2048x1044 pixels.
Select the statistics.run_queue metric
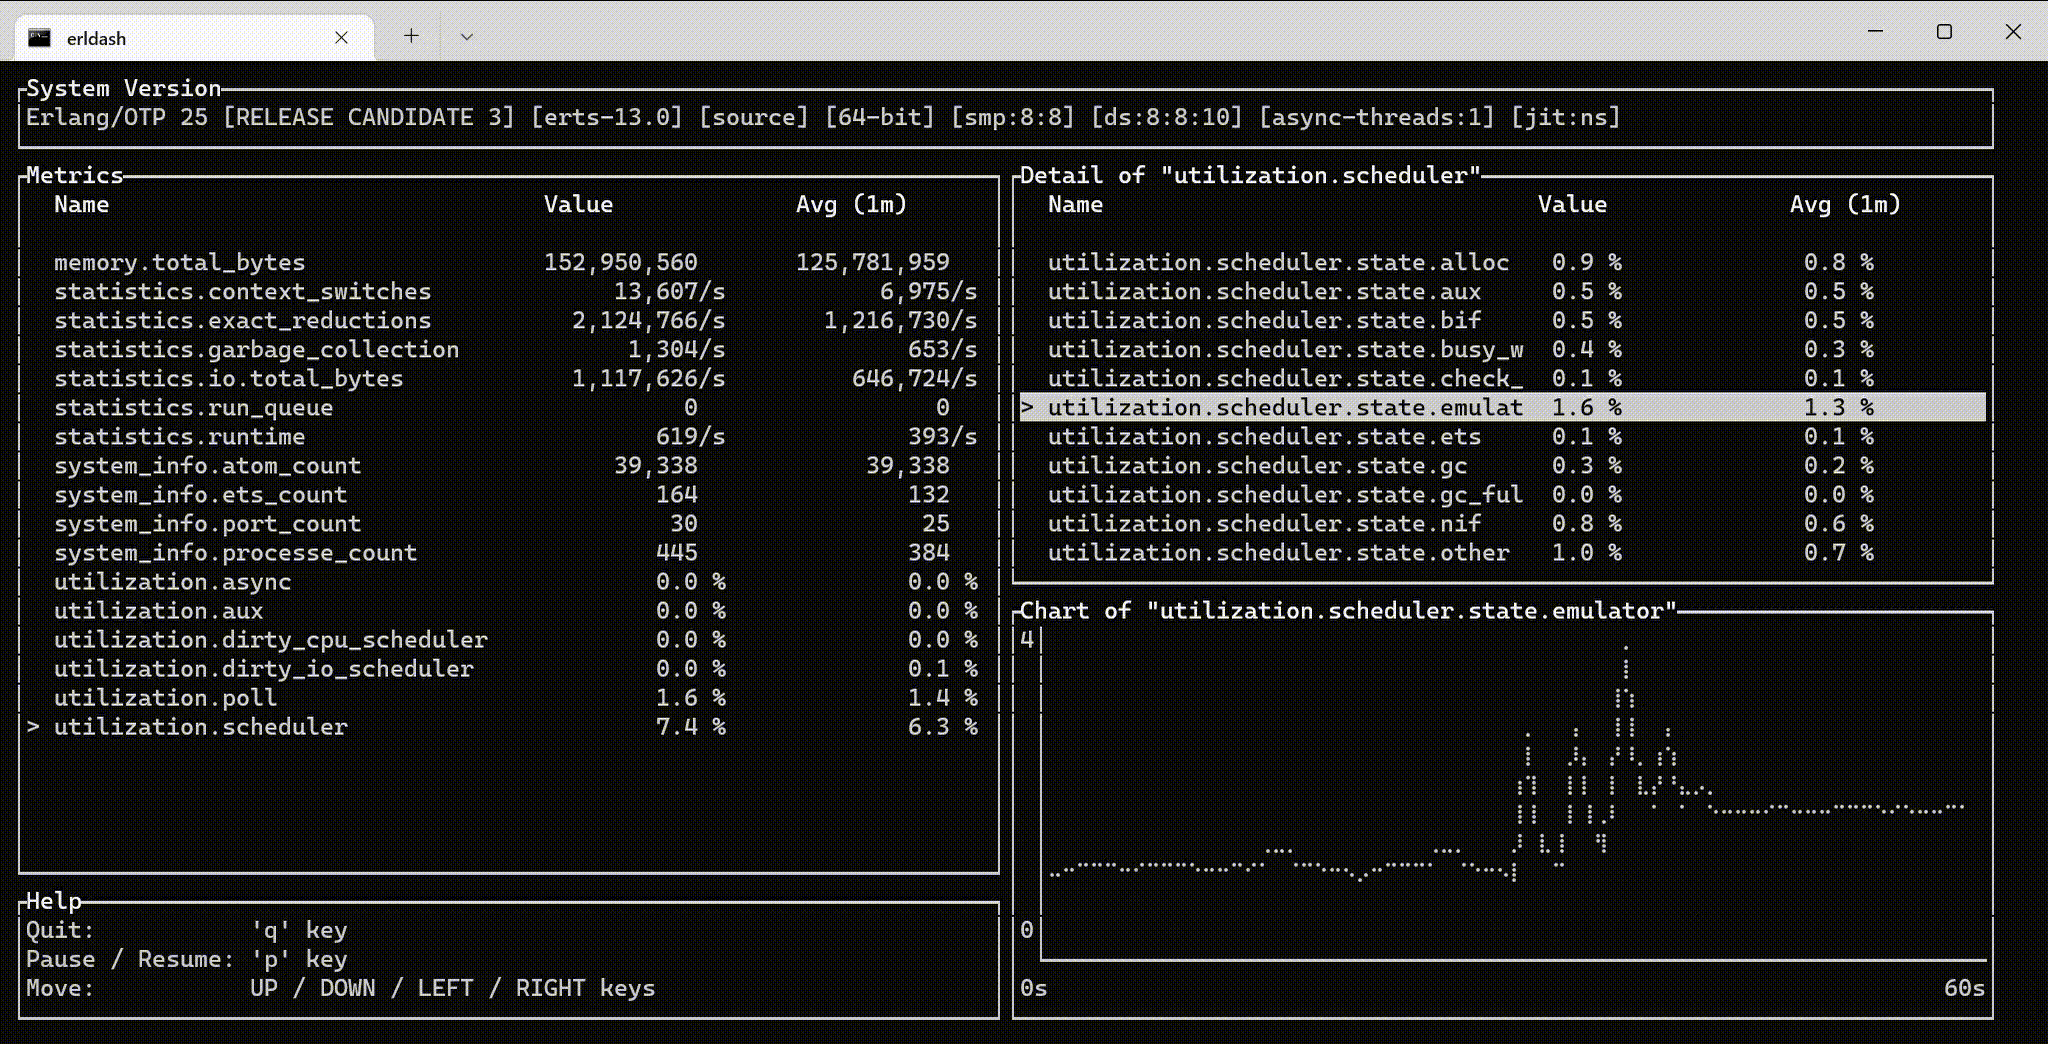[194, 407]
